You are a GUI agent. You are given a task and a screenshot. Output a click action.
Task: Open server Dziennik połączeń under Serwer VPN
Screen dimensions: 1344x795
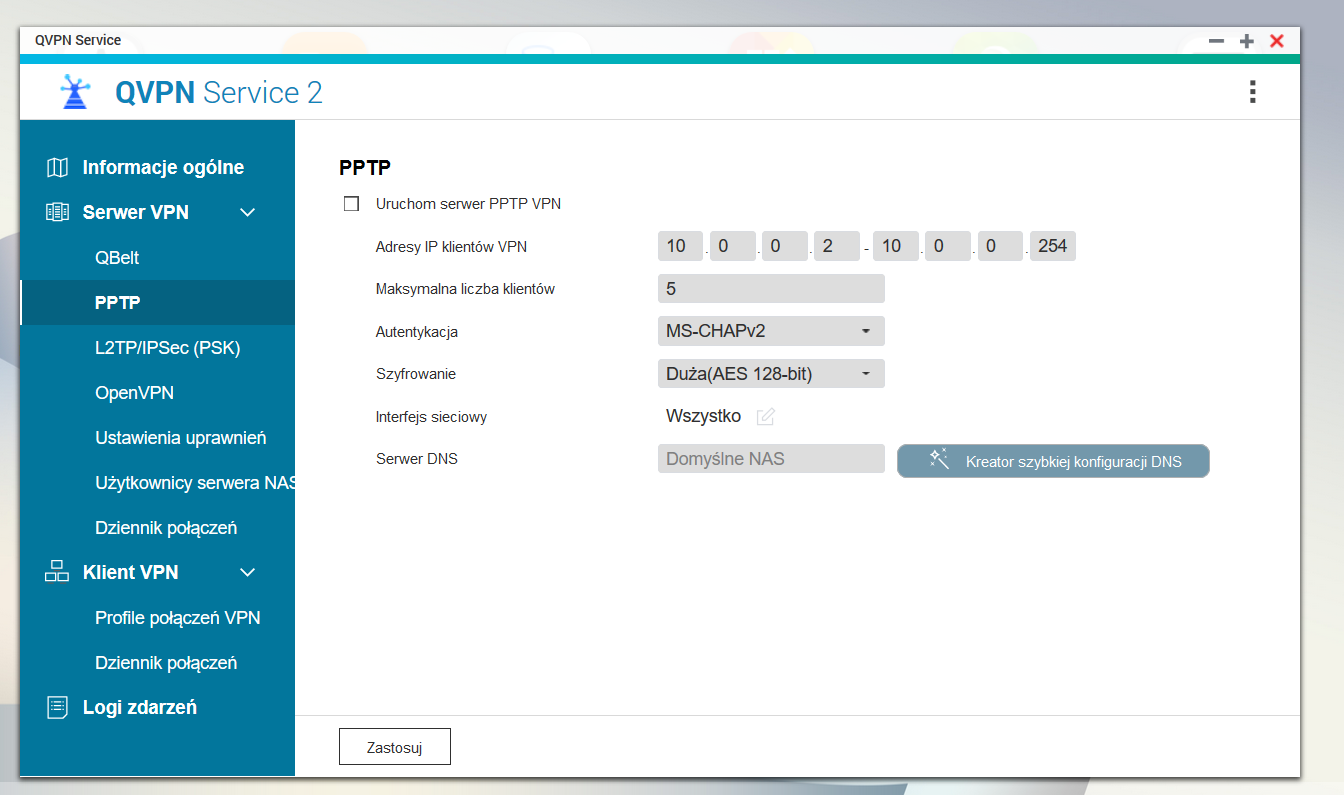point(157,527)
